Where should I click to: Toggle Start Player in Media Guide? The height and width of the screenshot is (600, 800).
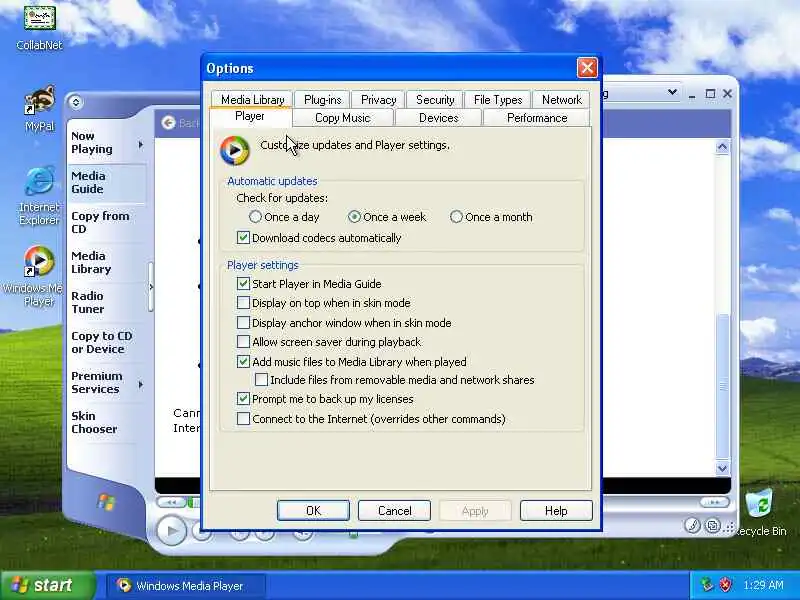pyautogui.click(x=309, y=284)
